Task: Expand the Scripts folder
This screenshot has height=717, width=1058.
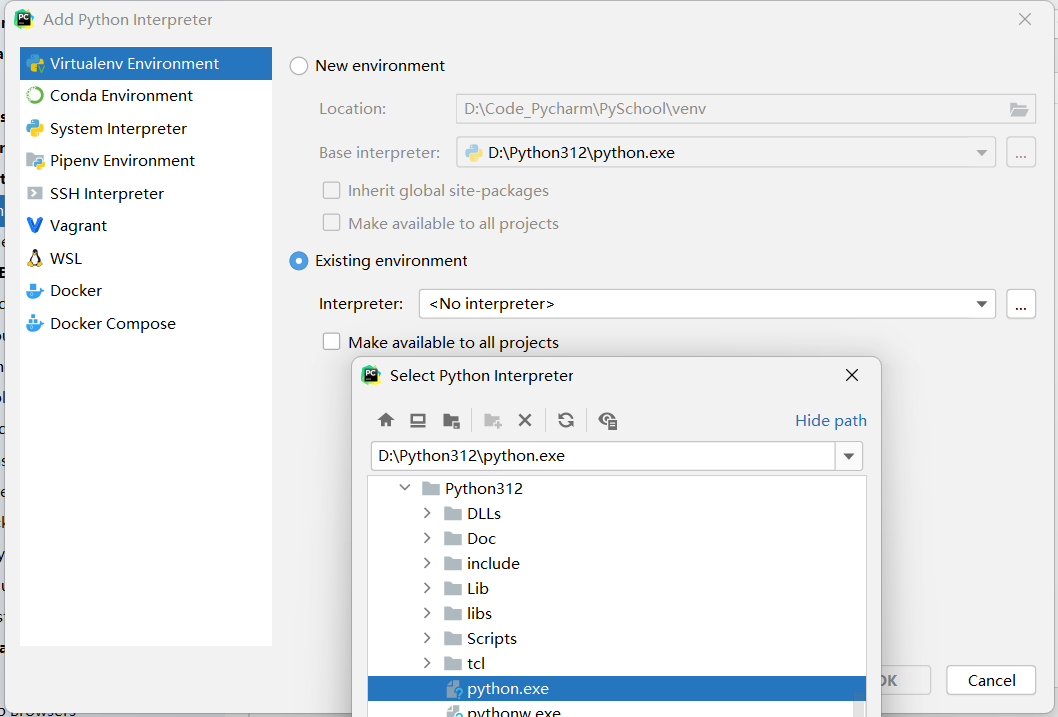Action: pyautogui.click(x=427, y=638)
